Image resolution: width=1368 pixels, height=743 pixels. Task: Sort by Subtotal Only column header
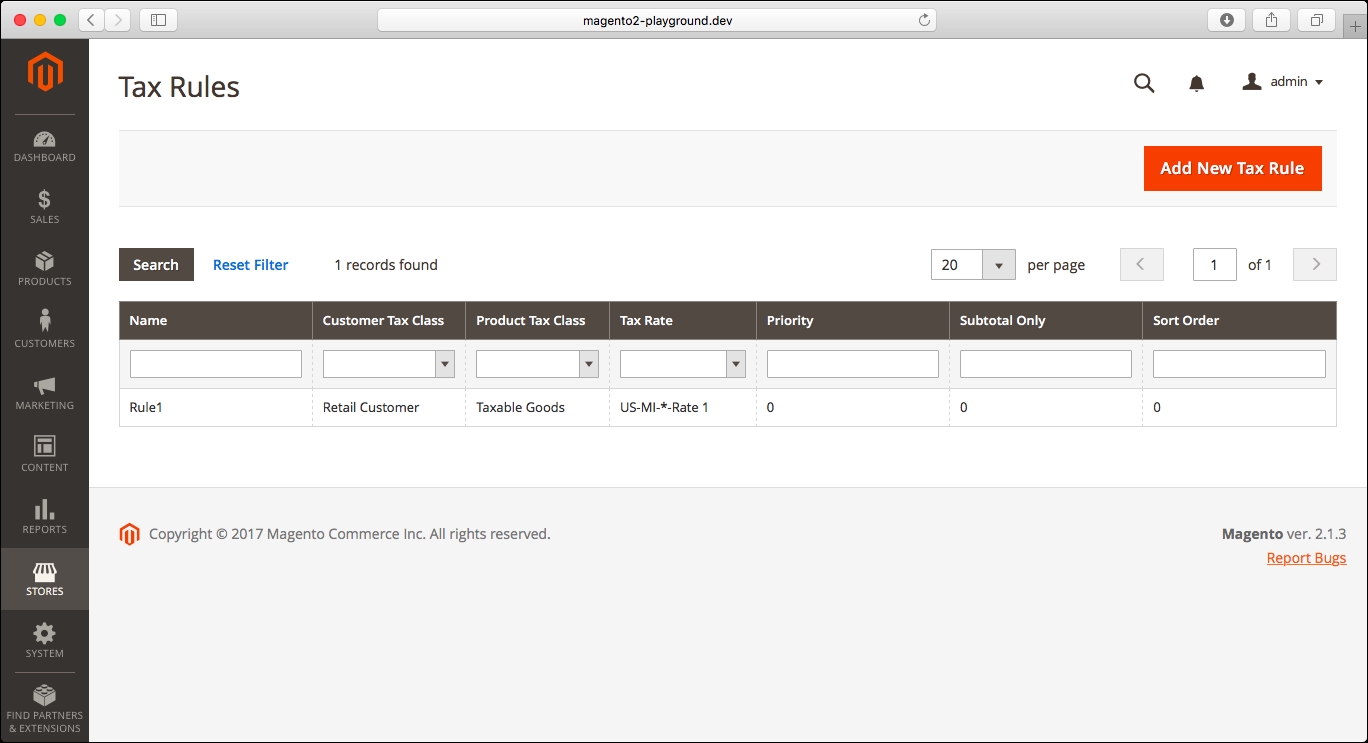click(x=1046, y=321)
